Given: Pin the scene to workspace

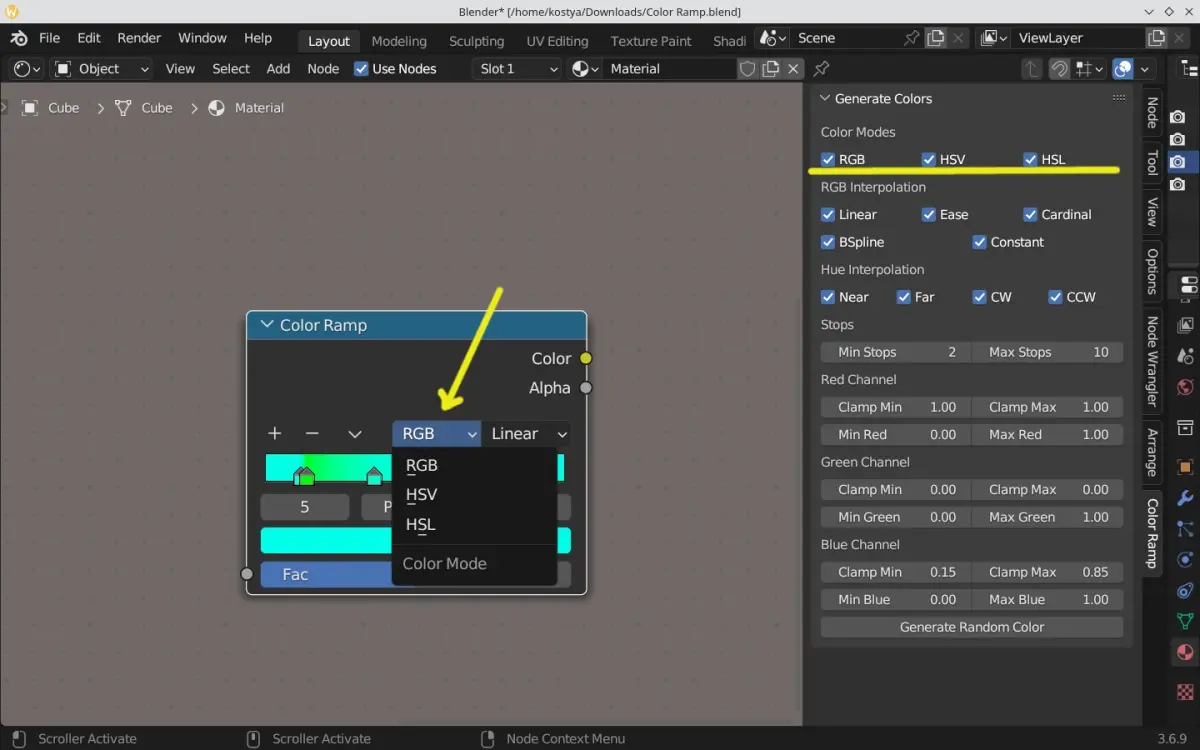Looking at the screenshot, I should (x=912, y=38).
